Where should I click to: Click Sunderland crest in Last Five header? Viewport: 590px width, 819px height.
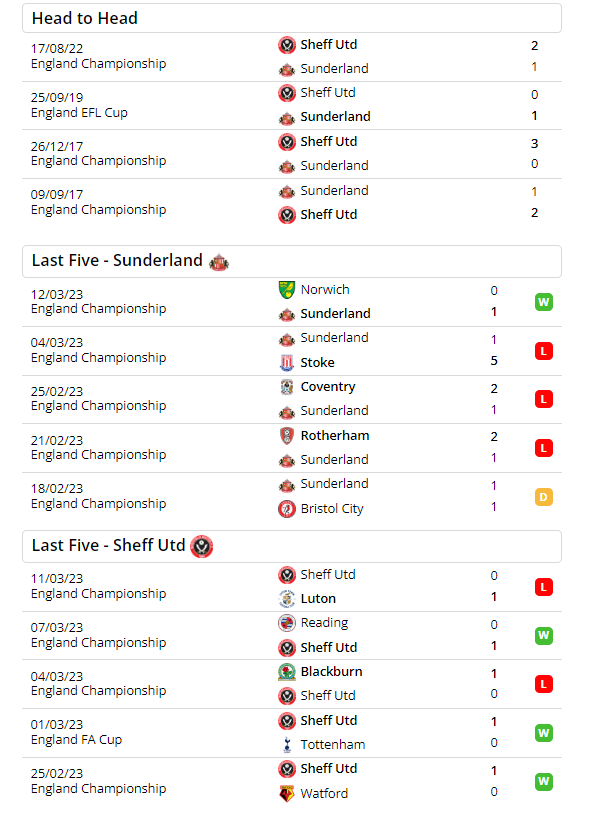(219, 262)
